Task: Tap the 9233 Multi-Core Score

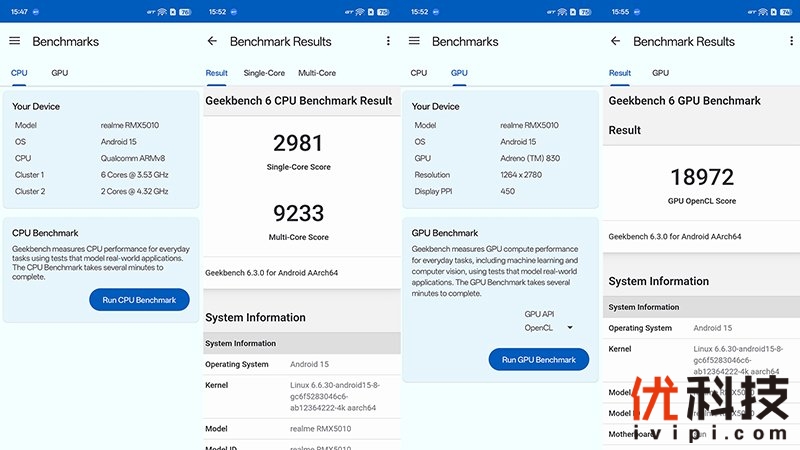Action: coord(299,213)
